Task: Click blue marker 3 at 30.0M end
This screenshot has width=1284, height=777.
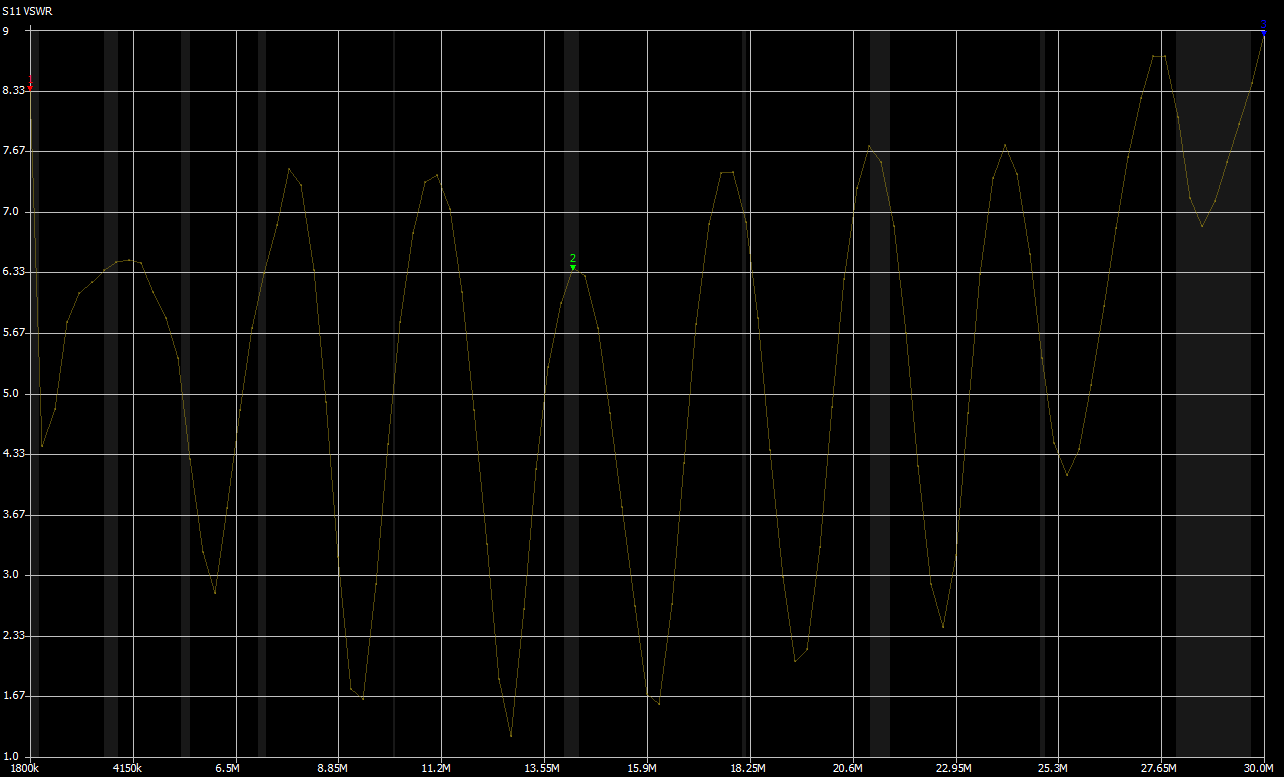Action: (x=1263, y=27)
